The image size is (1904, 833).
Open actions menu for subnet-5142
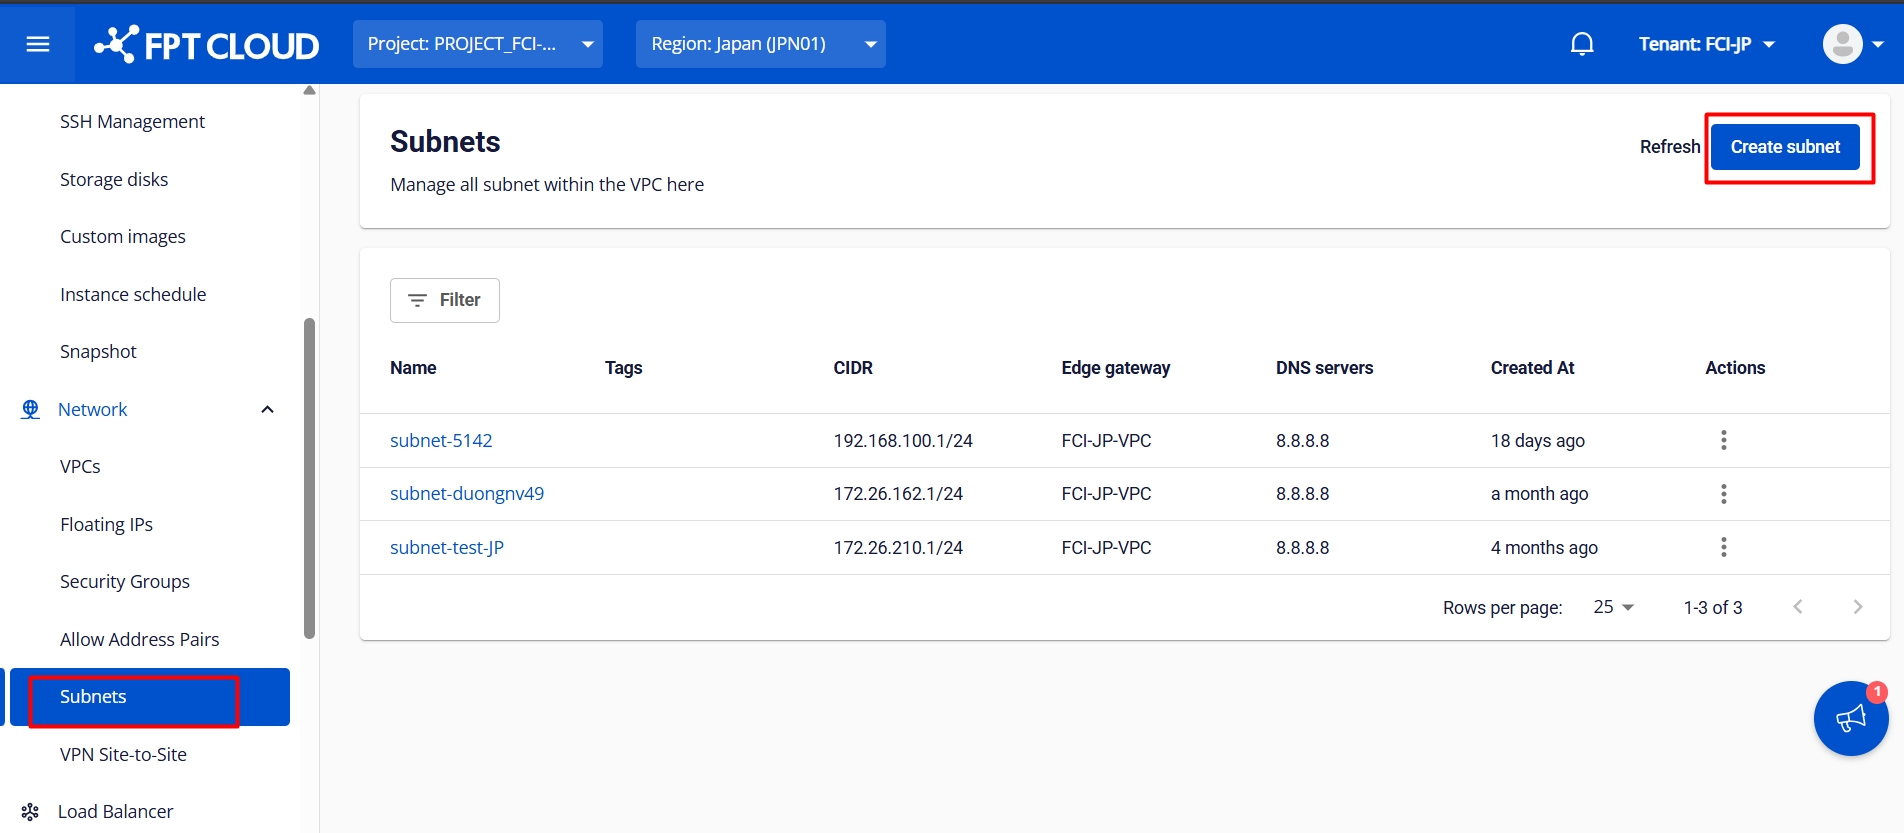1723,440
